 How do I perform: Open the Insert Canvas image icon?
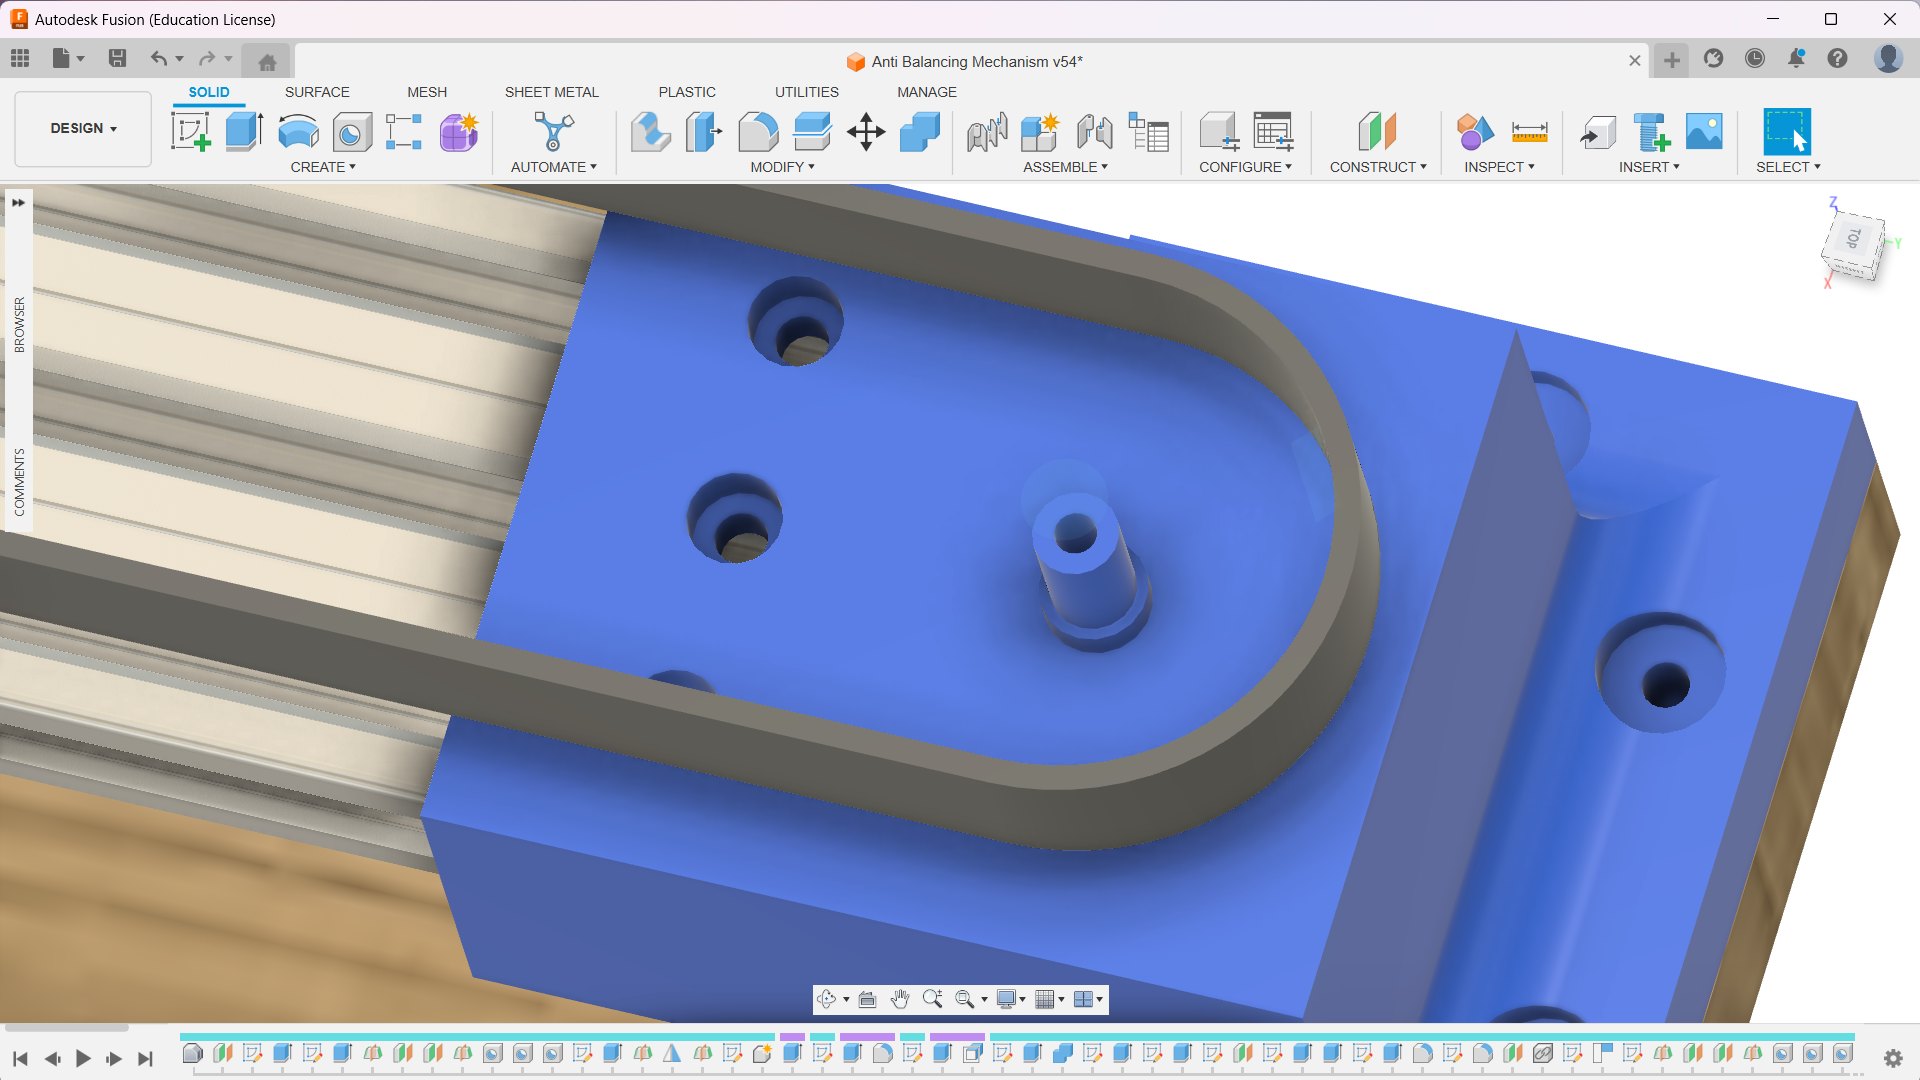1704,131
